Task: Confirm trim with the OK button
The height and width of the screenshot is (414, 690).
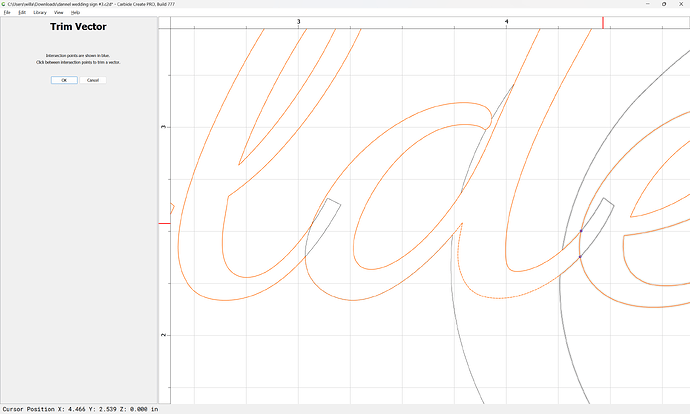Action: (x=64, y=80)
